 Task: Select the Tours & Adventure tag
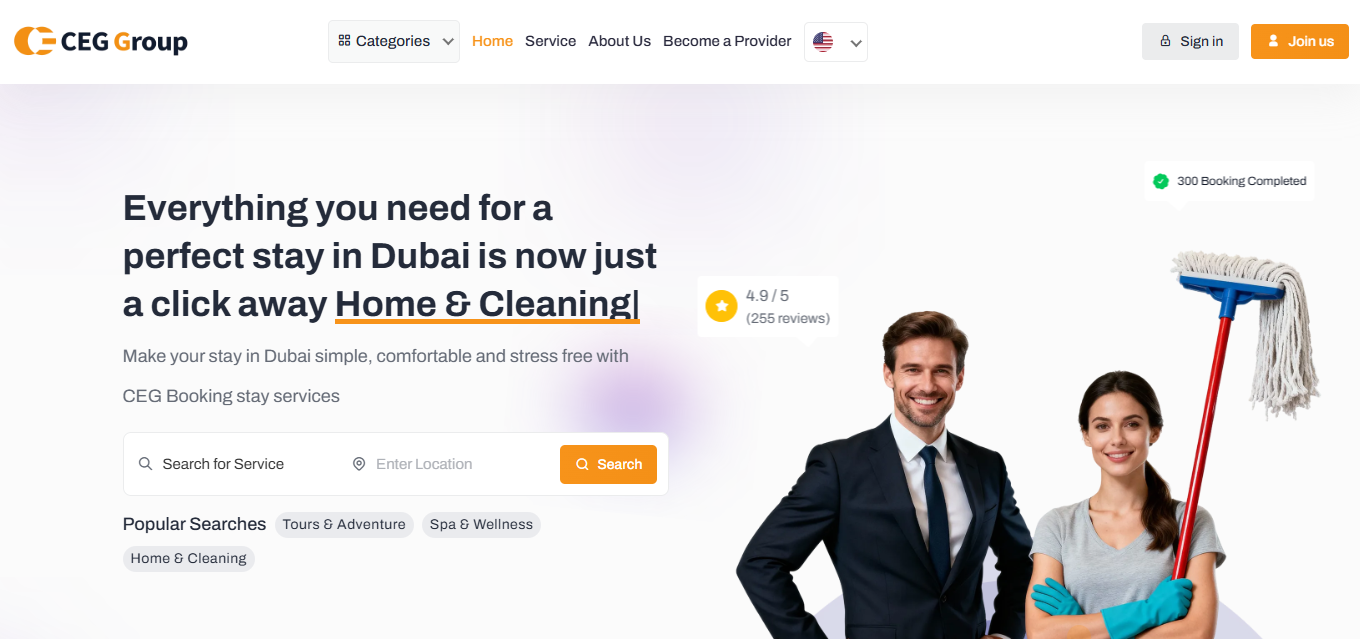click(x=344, y=525)
